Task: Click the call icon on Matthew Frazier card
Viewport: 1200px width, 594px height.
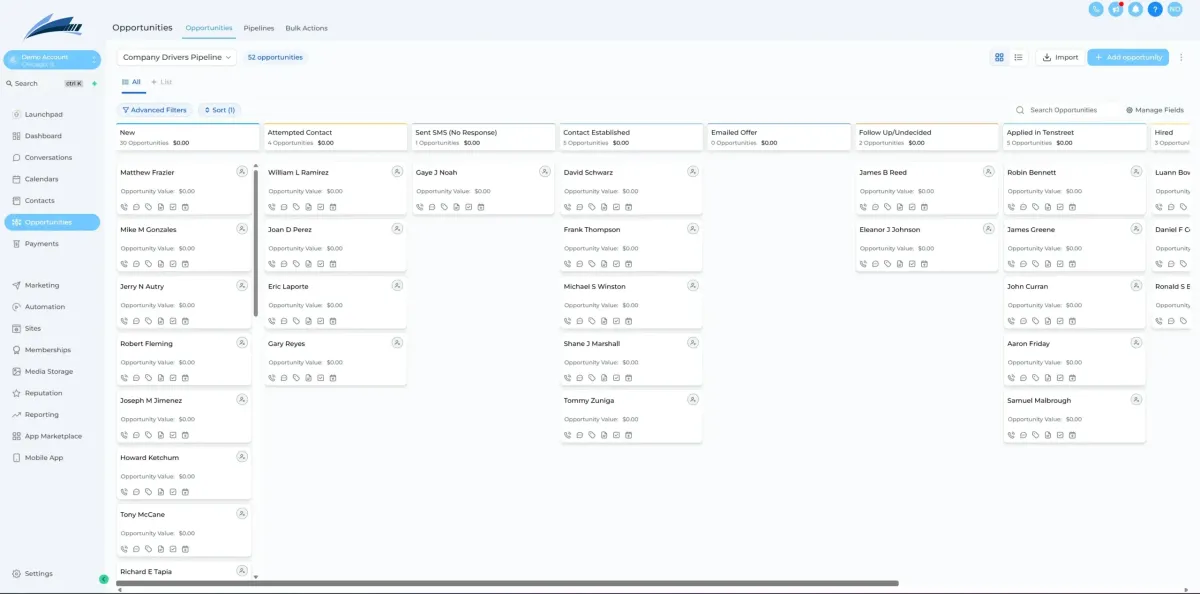Action: point(125,207)
